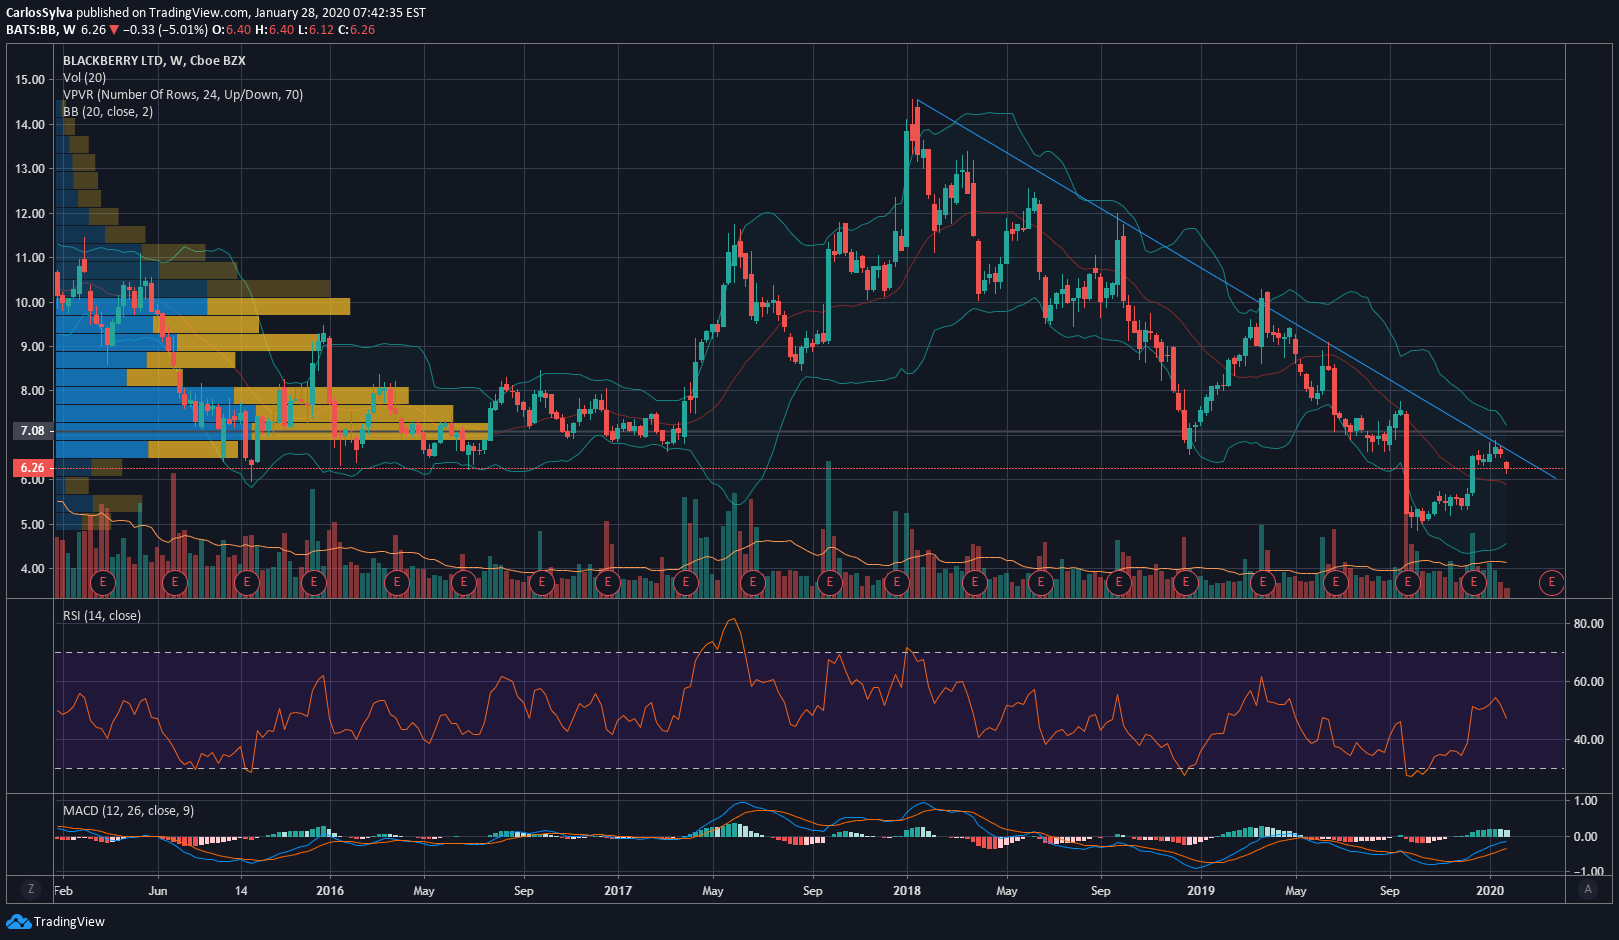Click the Z timezone button at bottom left
Image resolution: width=1619 pixels, height=940 pixels.
[x=31, y=889]
